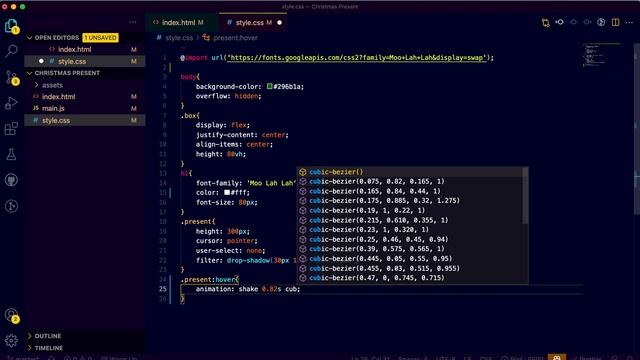Click the #296b1a color swatch
640x360 pixels.
point(269,87)
